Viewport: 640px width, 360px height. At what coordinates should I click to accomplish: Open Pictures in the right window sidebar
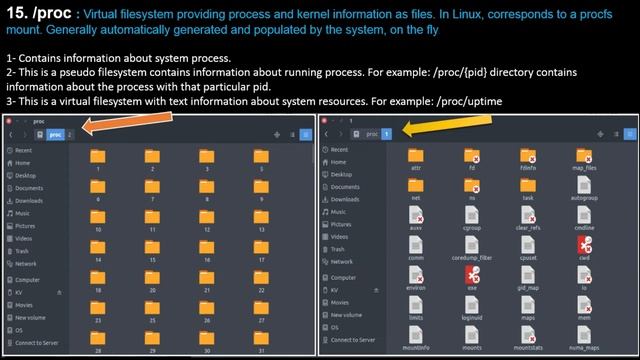pos(337,224)
